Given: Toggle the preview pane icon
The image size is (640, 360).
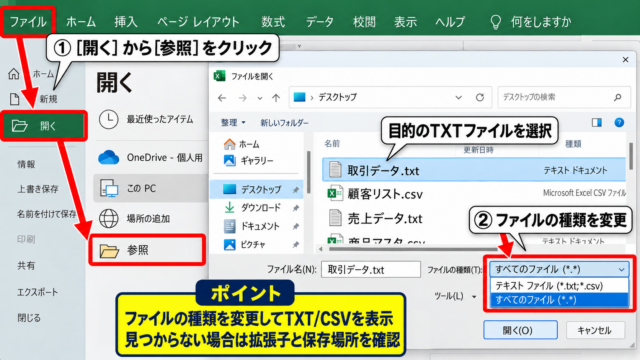Looking at the screenshot, I should tap(597, 122).
